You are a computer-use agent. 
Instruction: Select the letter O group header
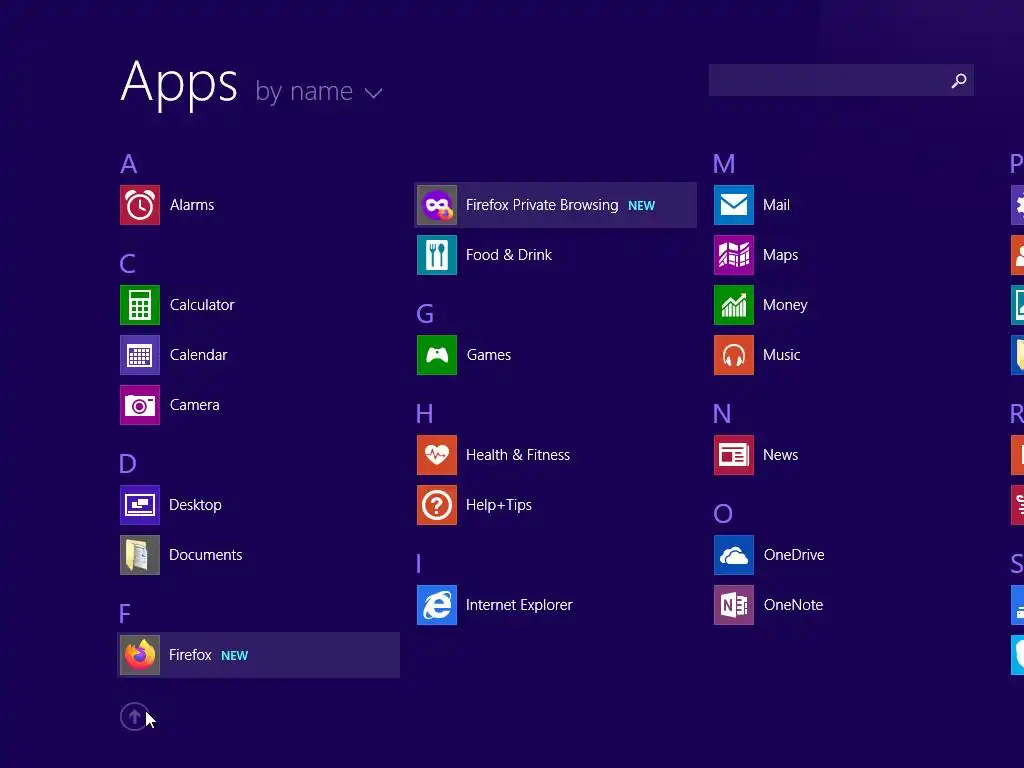pyautogui.click(x=723, y=514)
